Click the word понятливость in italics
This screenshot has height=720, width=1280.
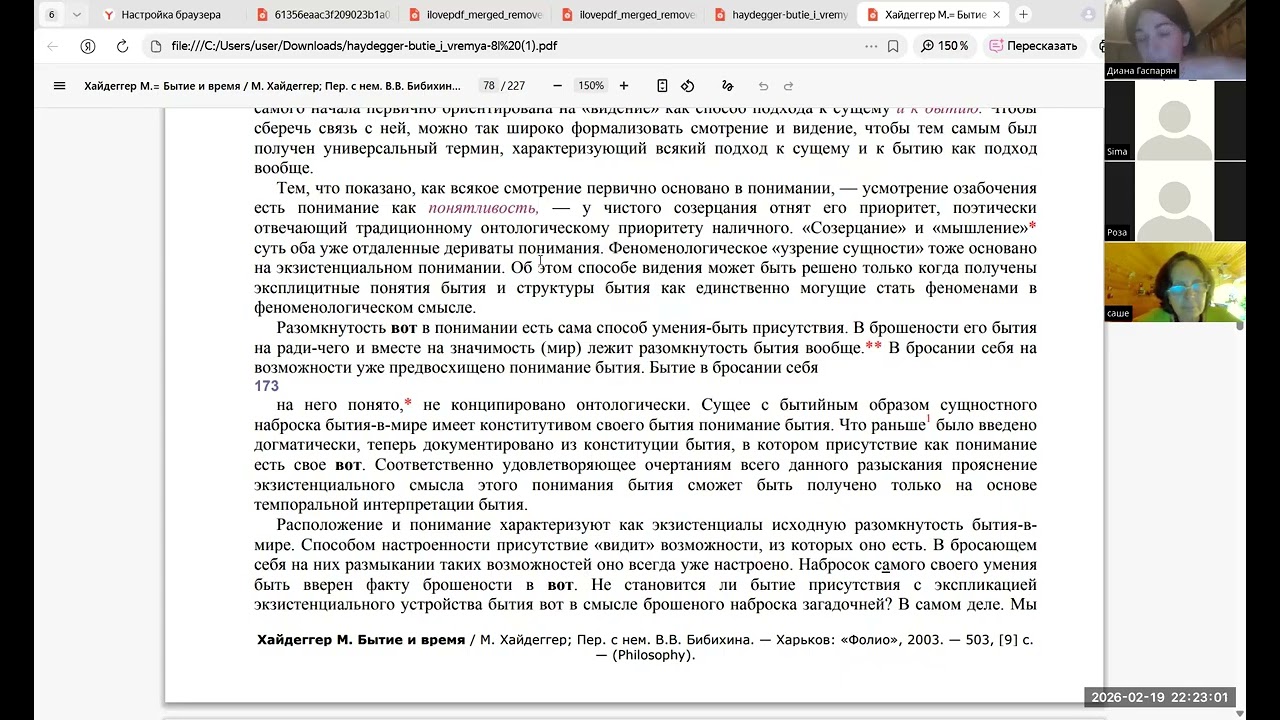point(483,208)
